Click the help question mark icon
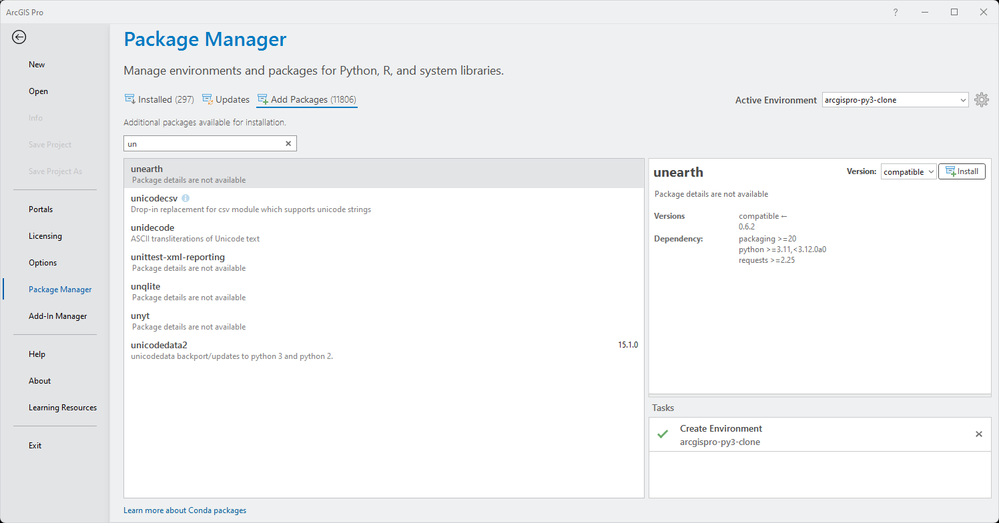 [895, 12]
